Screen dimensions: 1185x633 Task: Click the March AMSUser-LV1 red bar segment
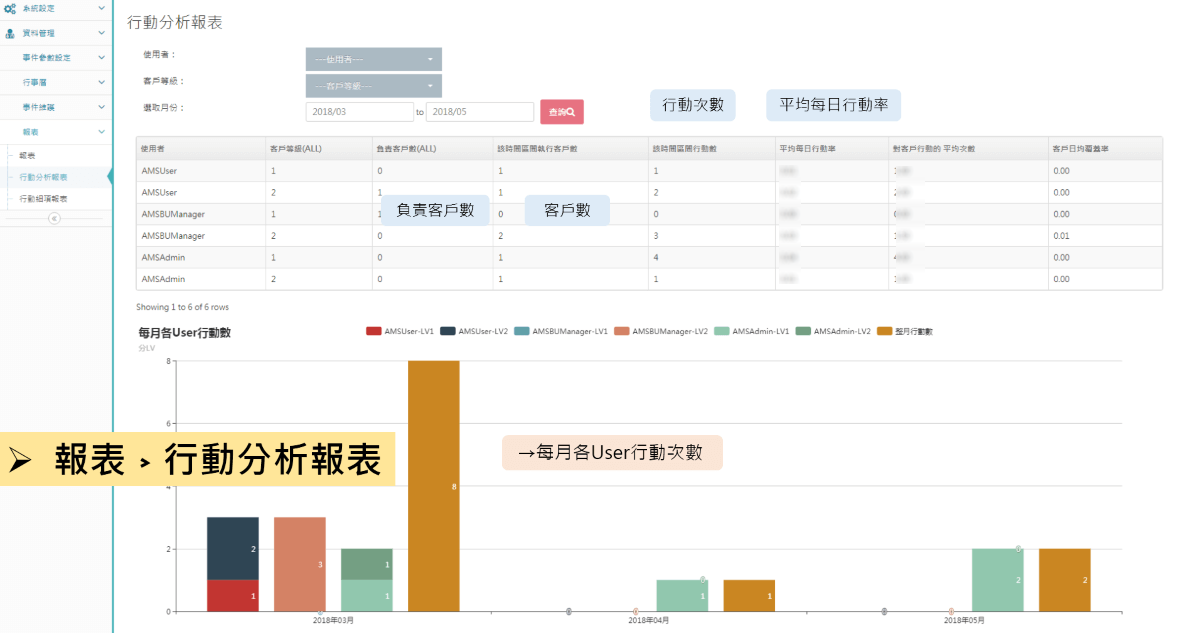[233, 596]
